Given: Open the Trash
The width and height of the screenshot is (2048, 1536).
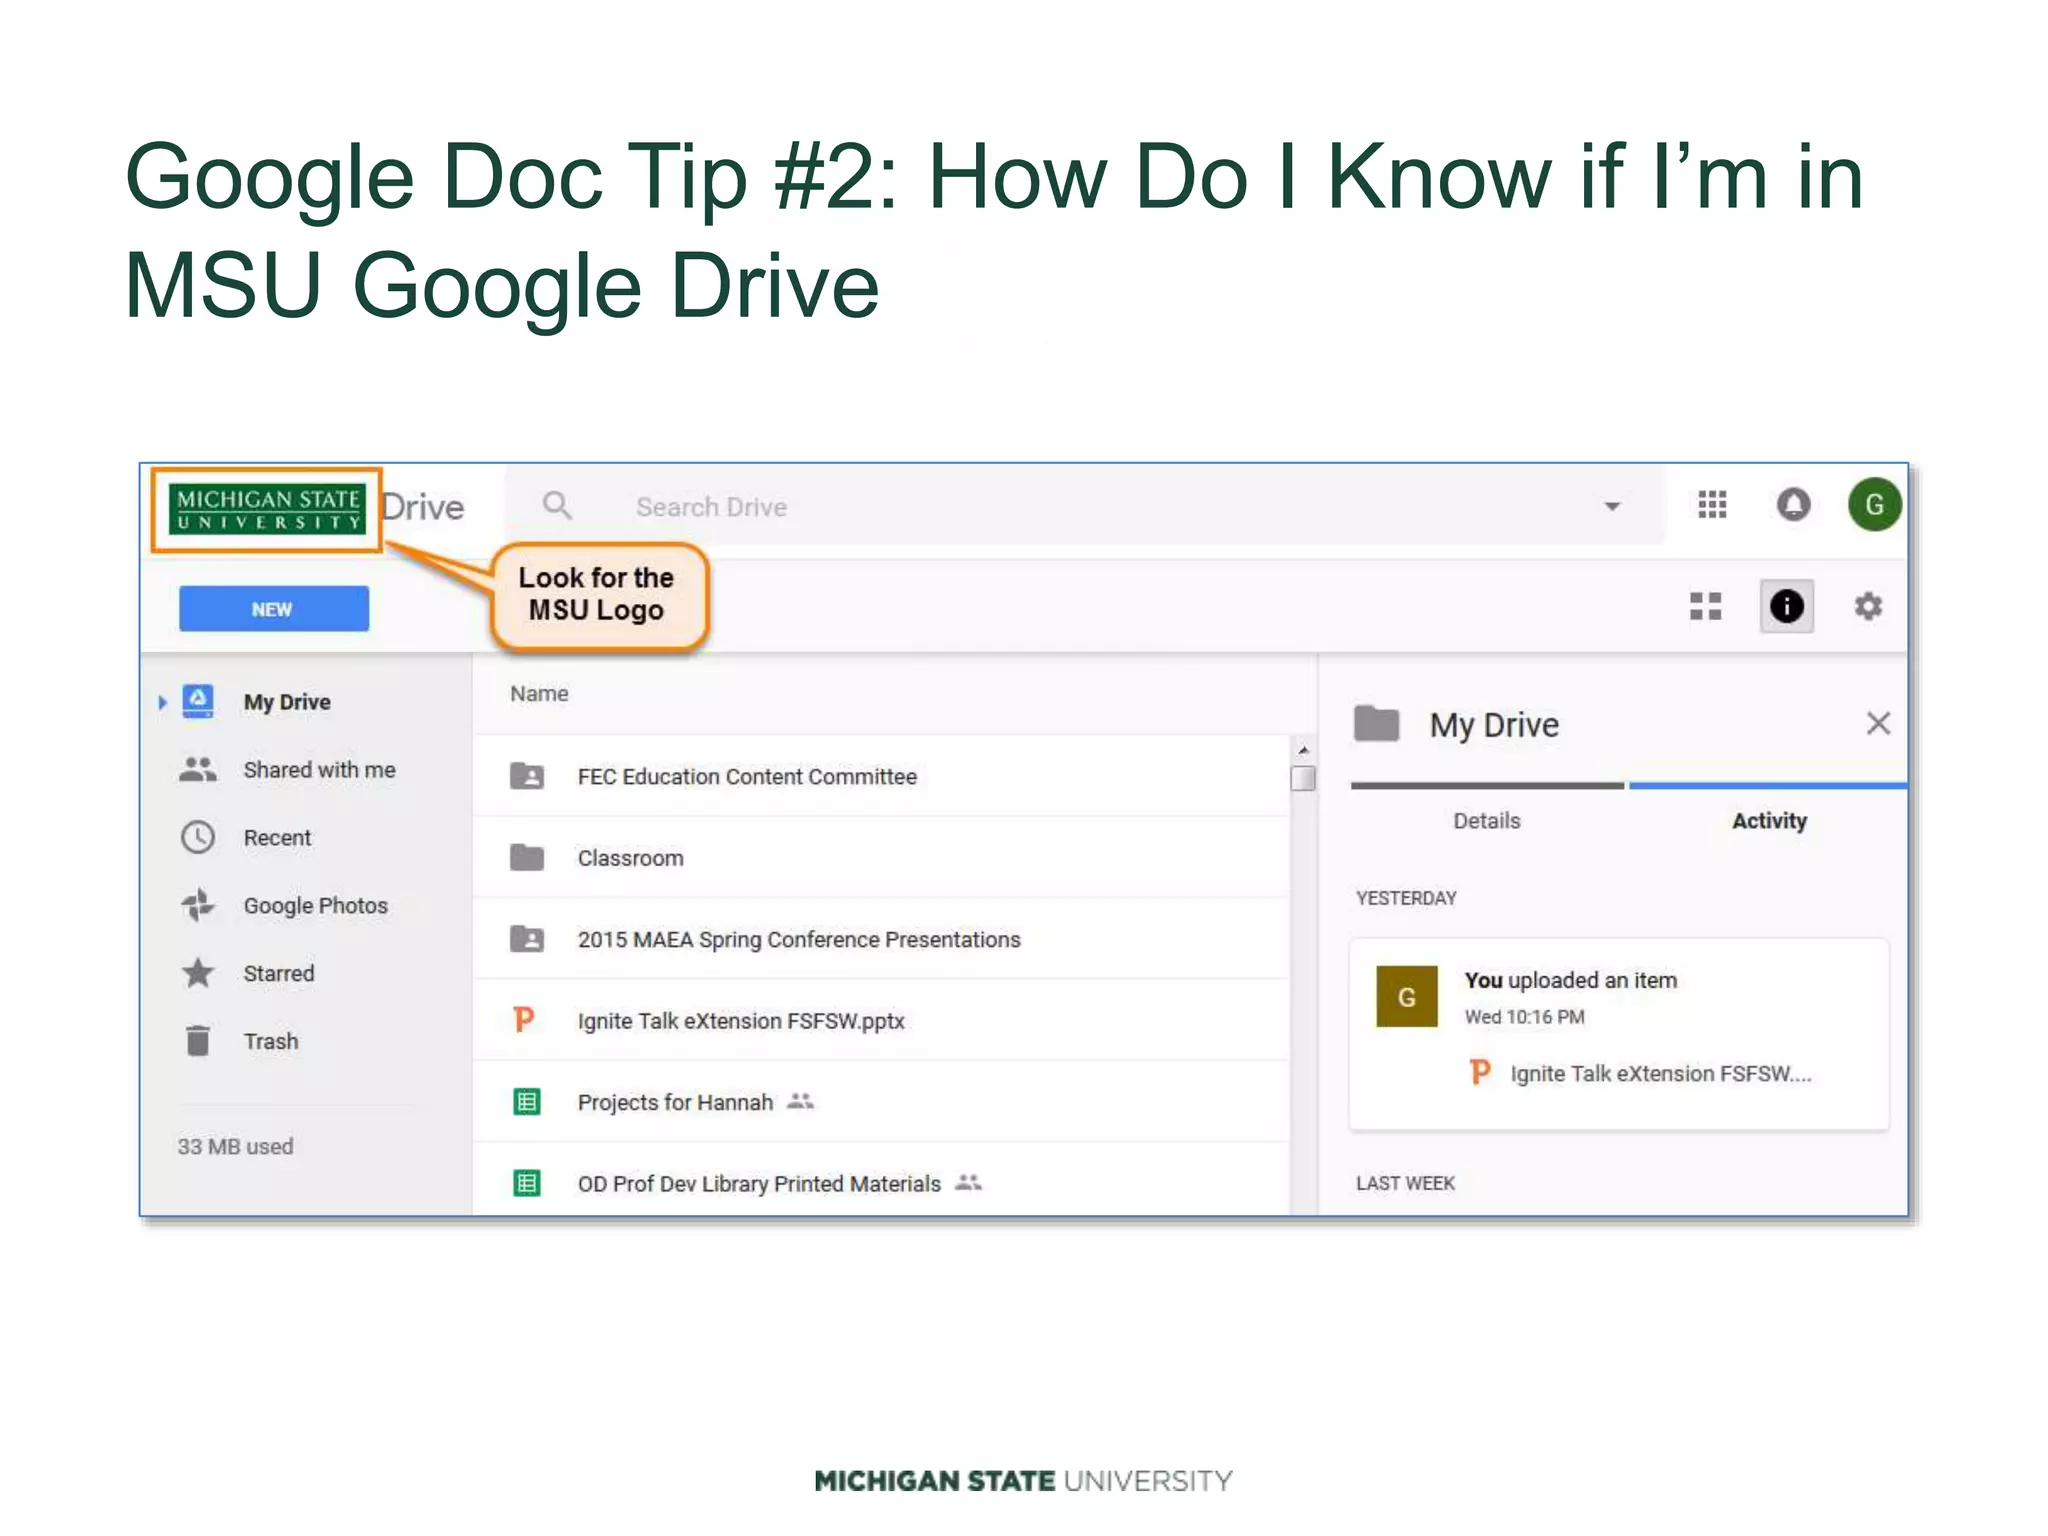Looking at the screenshot, I should click(x=270, y=1041).
